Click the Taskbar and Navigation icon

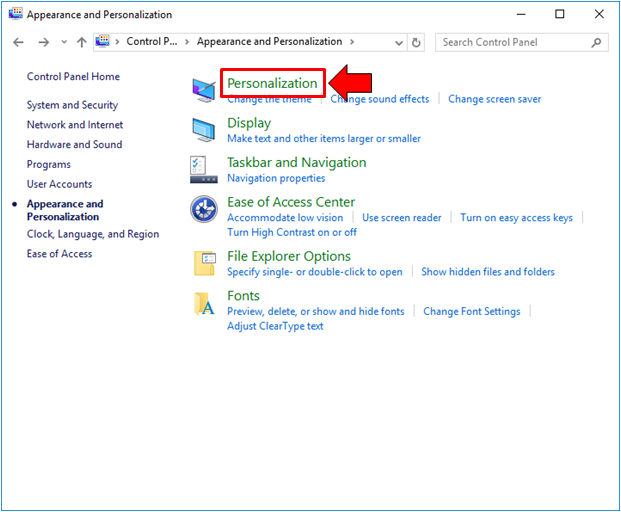(x=203, y=169)
